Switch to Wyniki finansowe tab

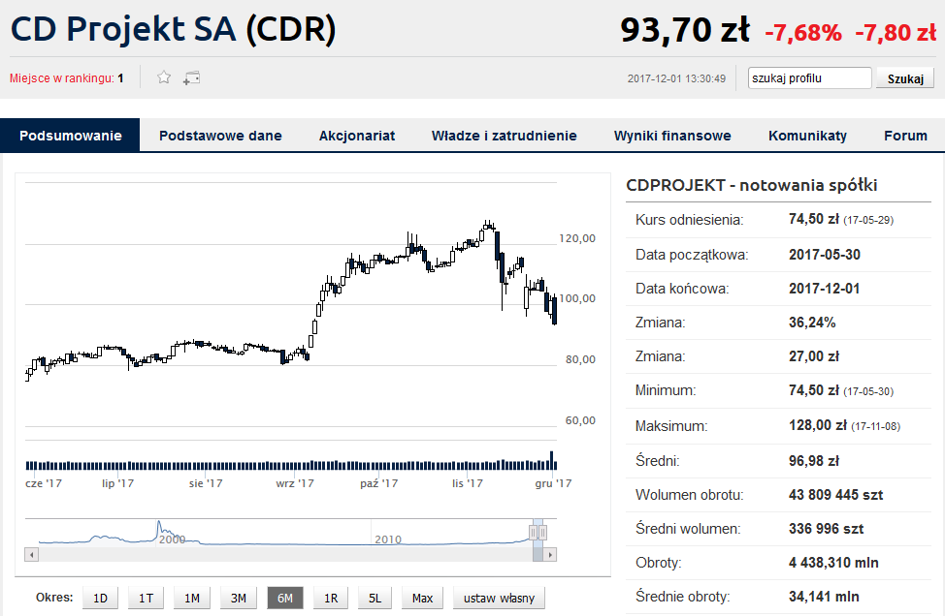672,136
